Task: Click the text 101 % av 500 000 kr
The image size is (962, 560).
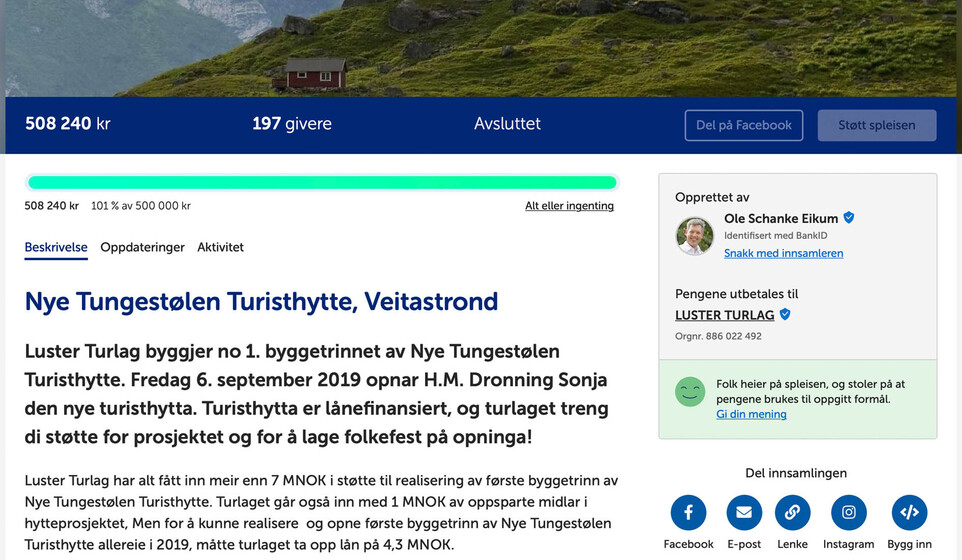Action: click(141, 206)
